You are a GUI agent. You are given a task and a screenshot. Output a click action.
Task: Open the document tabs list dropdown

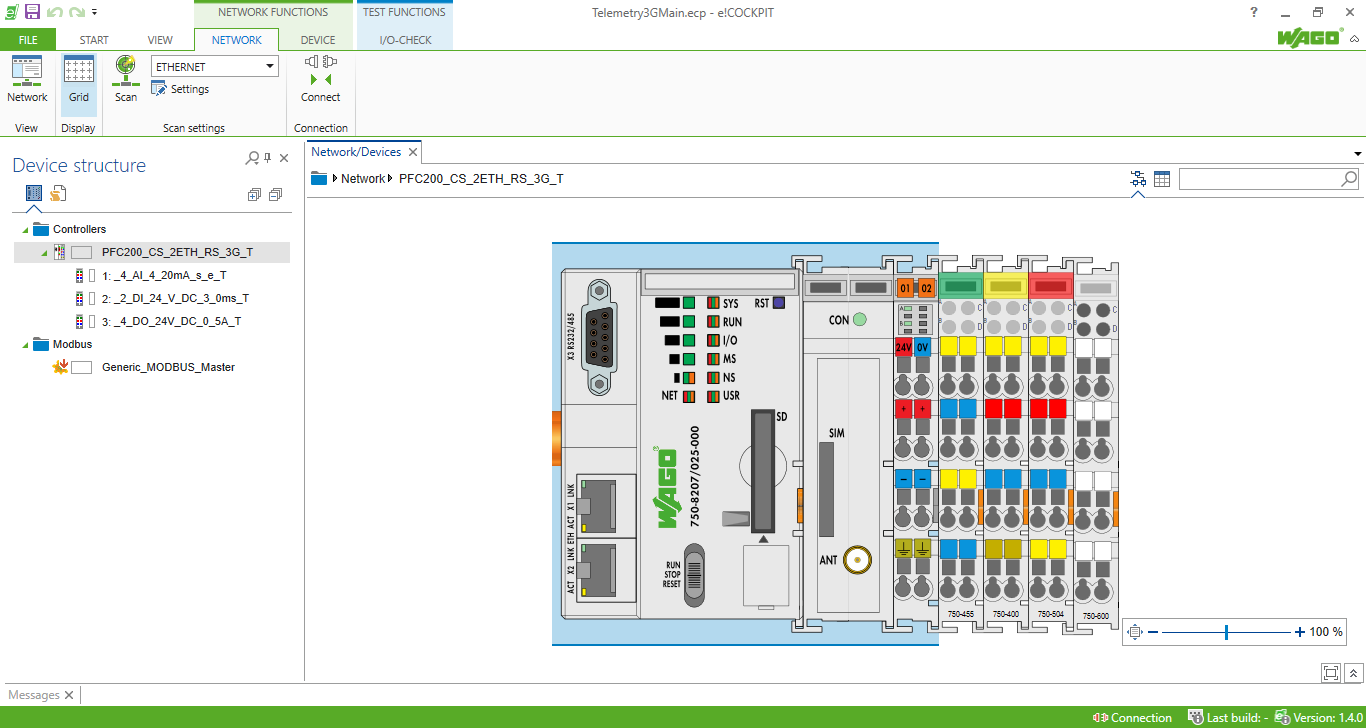(1358, 154)
